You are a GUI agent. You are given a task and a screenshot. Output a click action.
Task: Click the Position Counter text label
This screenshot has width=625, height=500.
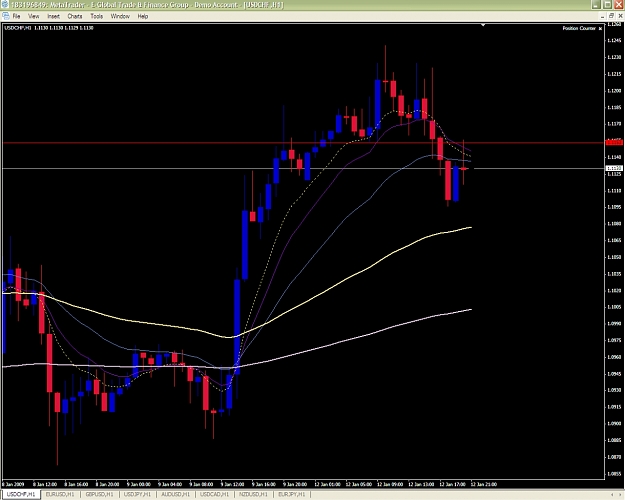click(579, 28)
